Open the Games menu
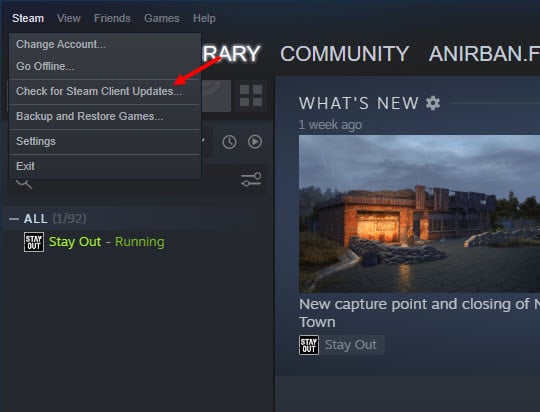This screenshot has height=412, width=540. coord(162,18)
